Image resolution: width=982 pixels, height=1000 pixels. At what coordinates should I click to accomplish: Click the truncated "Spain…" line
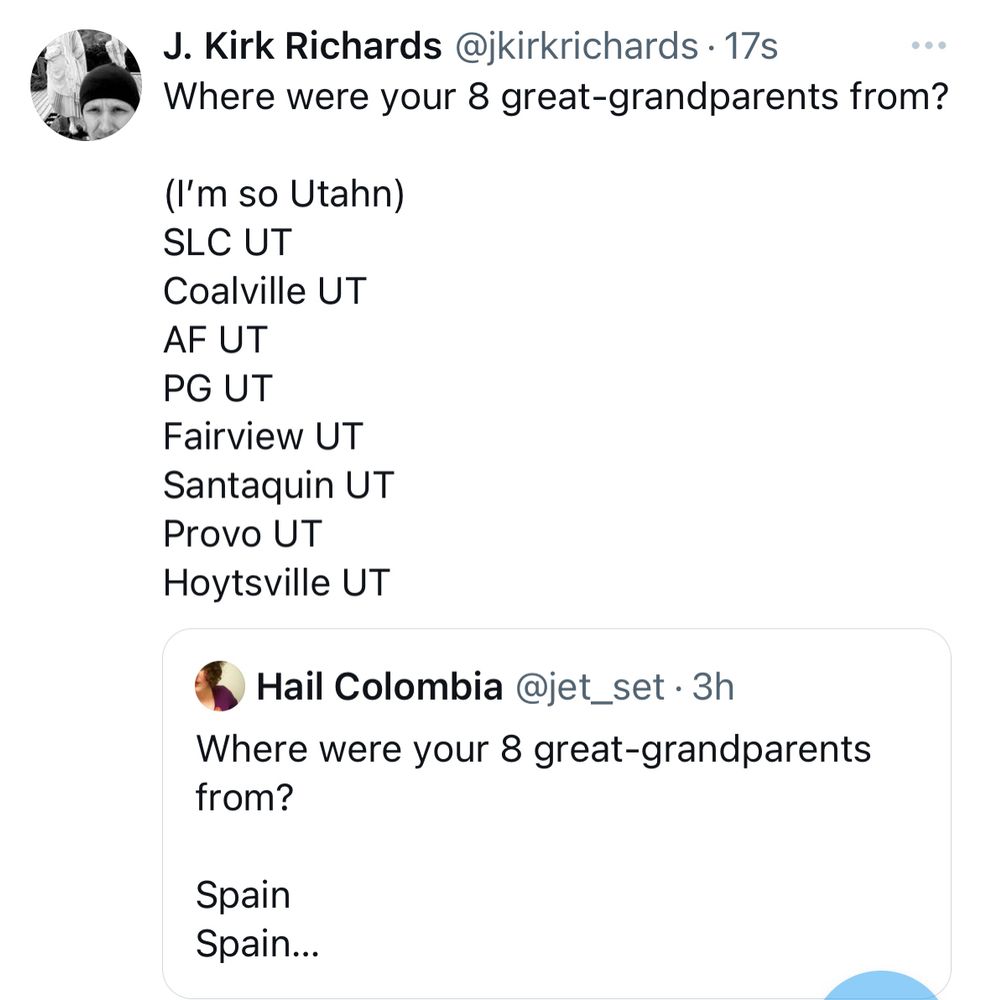coord(257,943)
